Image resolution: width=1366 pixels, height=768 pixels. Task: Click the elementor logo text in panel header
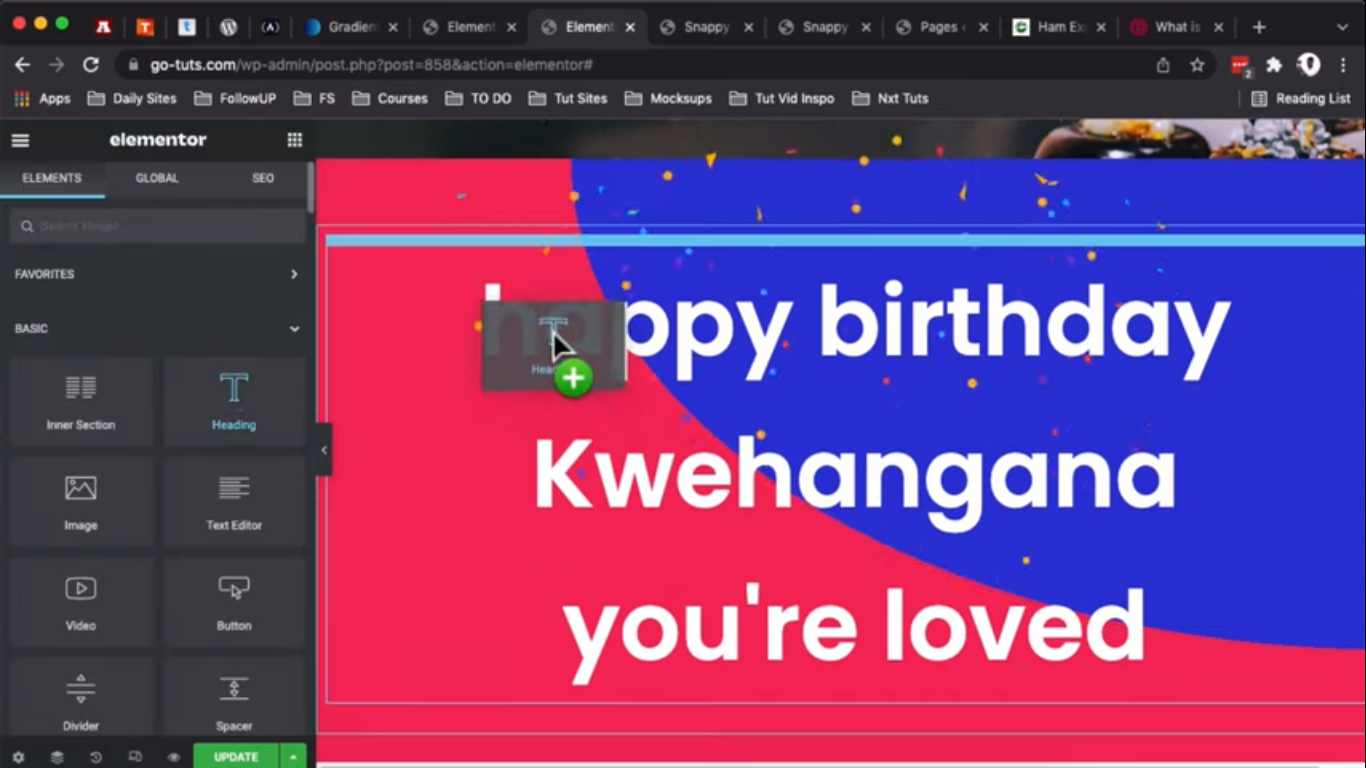click(x=158, y=140)
